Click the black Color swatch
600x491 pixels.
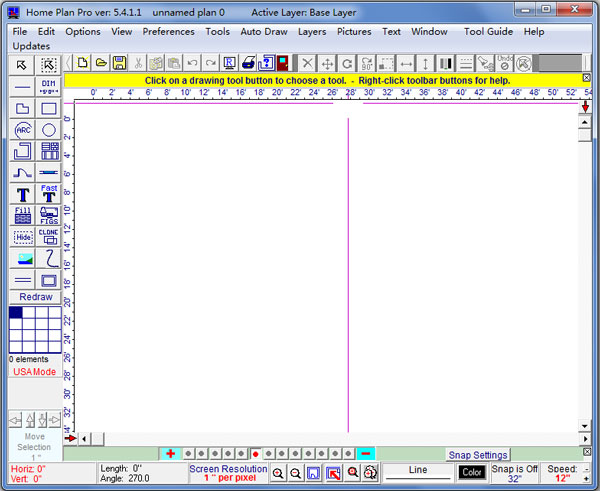click(x=472, y=472)
